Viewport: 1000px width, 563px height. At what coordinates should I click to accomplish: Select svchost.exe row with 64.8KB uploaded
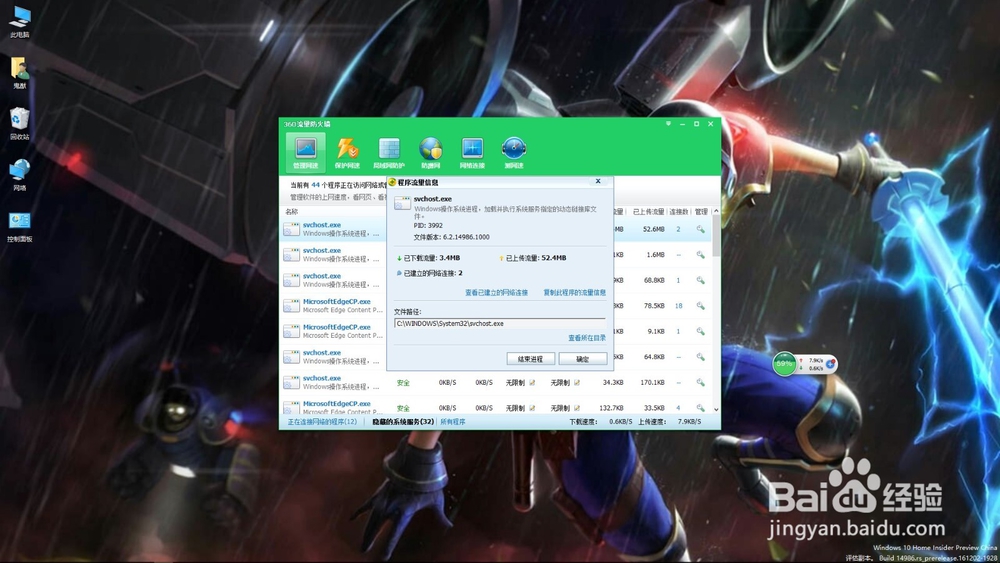[496, 357]
